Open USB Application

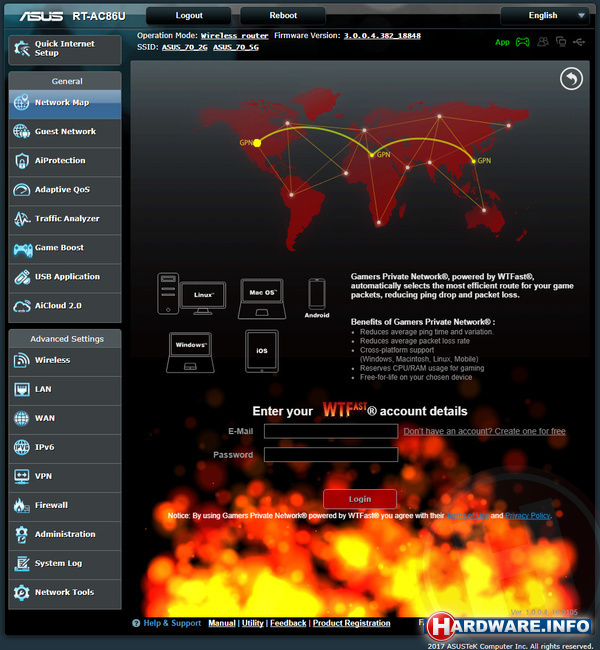pos(65,277)
